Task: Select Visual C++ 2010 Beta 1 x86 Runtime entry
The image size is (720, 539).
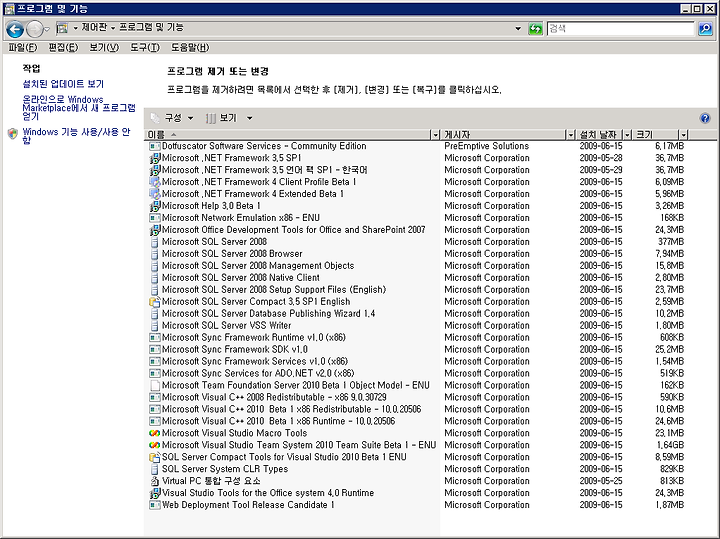Action: pyautogui.click(x=416, y=421)
